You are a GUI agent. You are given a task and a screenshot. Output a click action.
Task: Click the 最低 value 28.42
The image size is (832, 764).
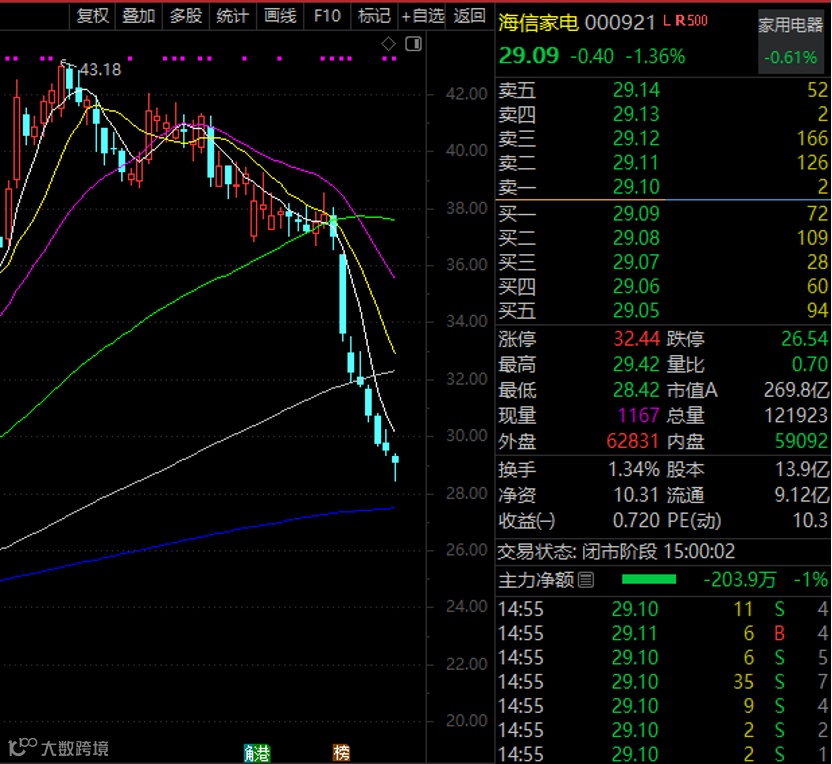coord(636,390)
